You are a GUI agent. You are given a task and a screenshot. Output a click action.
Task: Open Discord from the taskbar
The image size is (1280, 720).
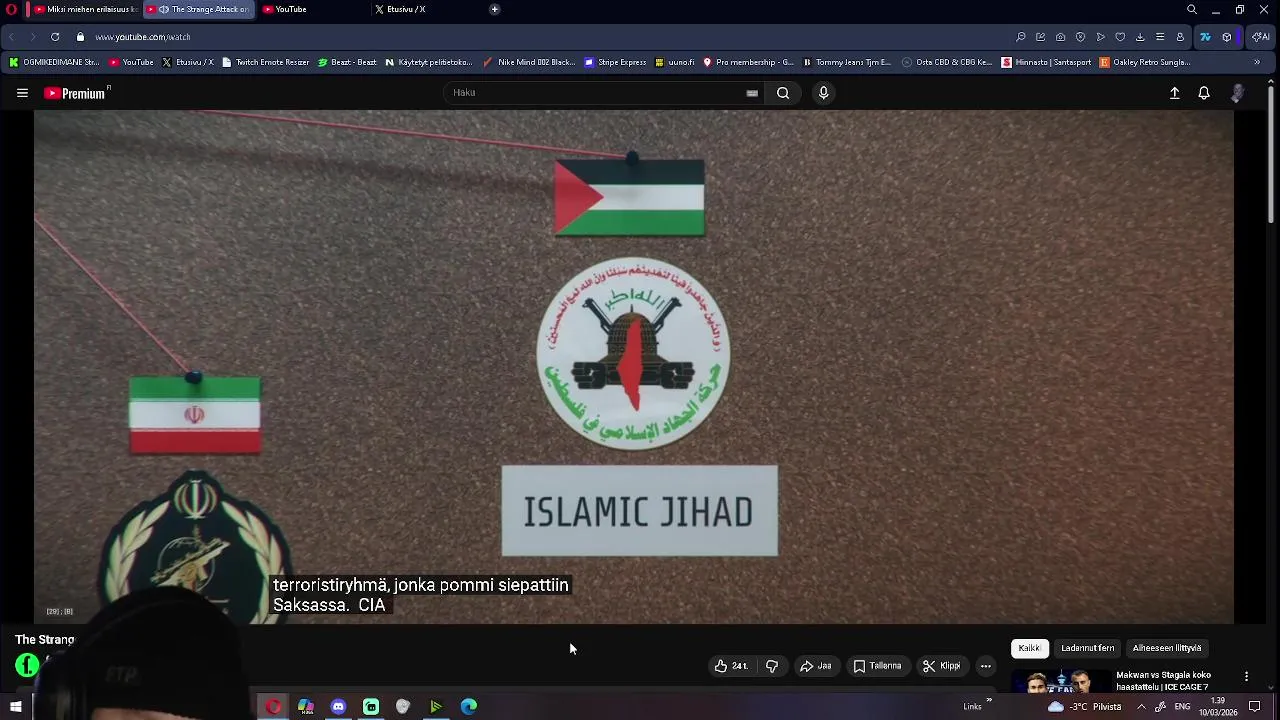pyautogui.click(x=338, y=707)
